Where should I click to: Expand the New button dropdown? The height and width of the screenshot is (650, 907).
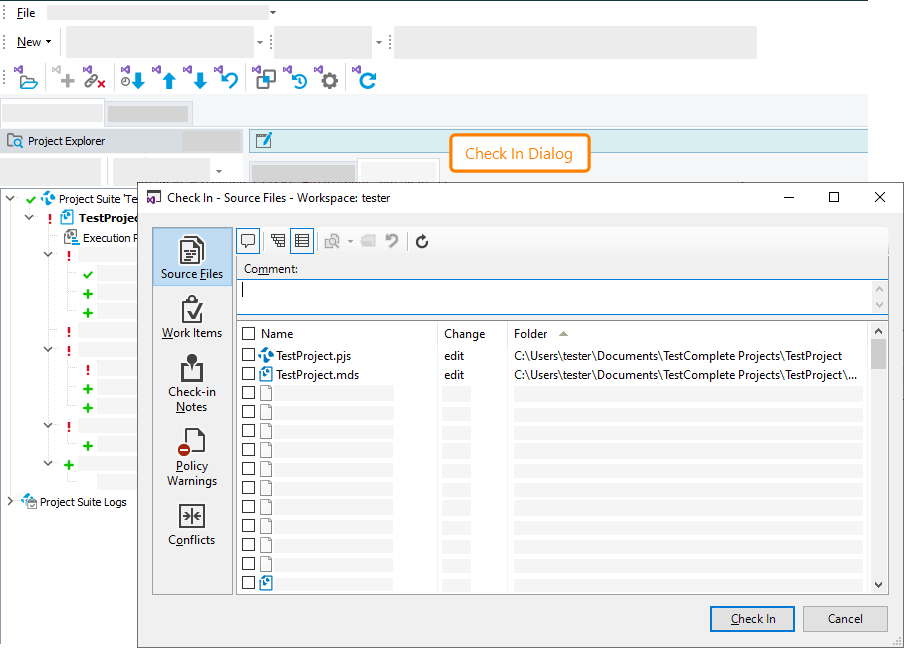pos(46,41)
